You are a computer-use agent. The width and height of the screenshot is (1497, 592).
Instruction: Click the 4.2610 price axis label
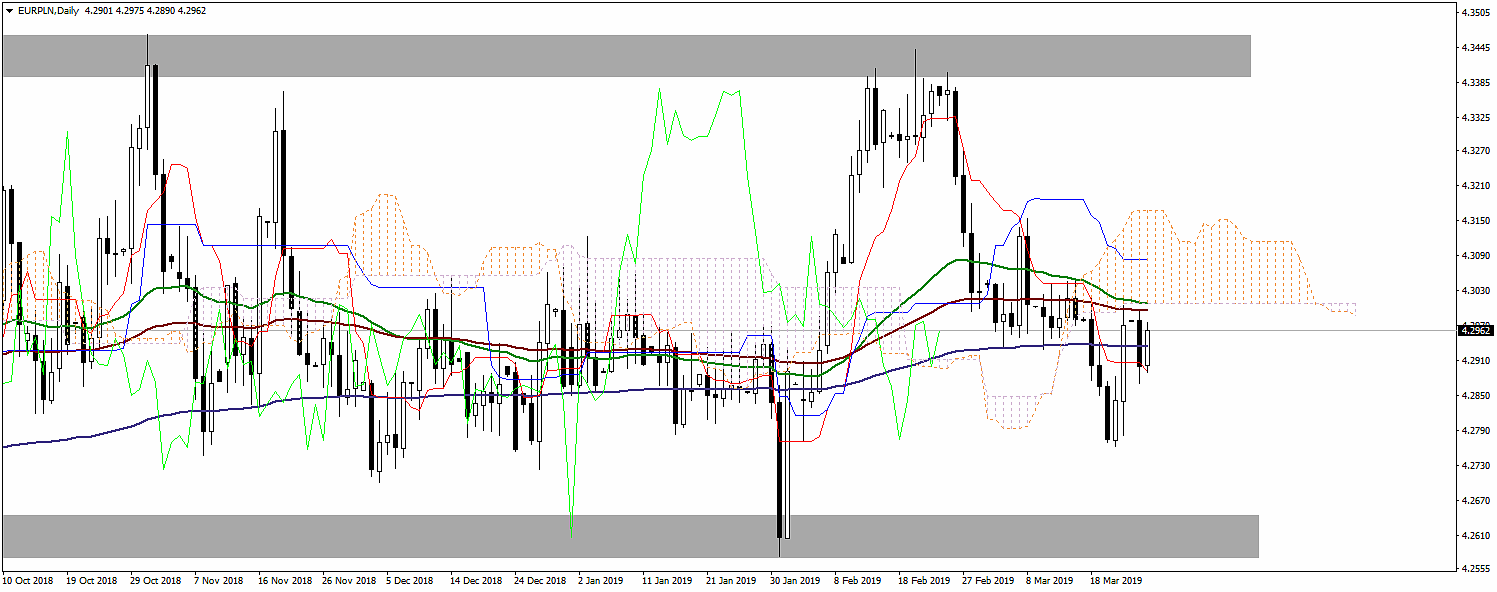1476,535
